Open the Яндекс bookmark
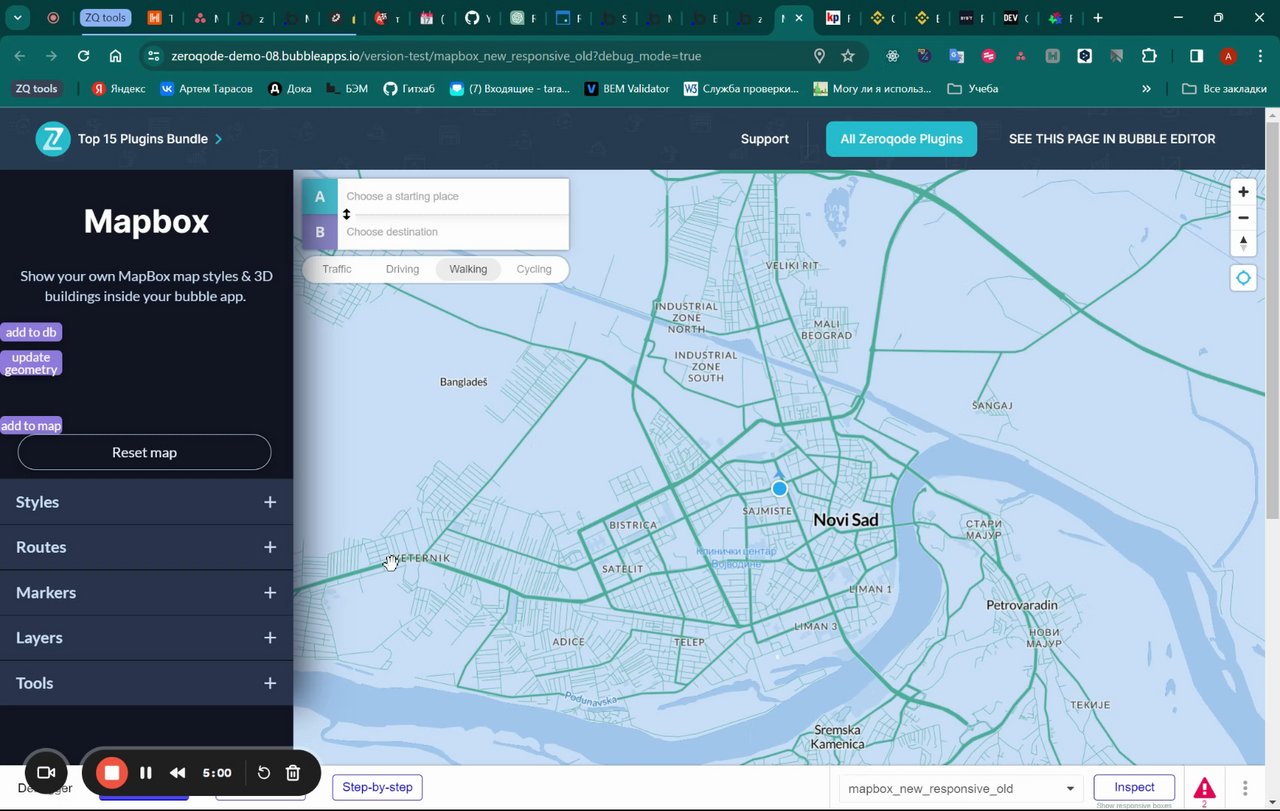The height and width of the screenshot is (811, 1280). pos(118,89)
